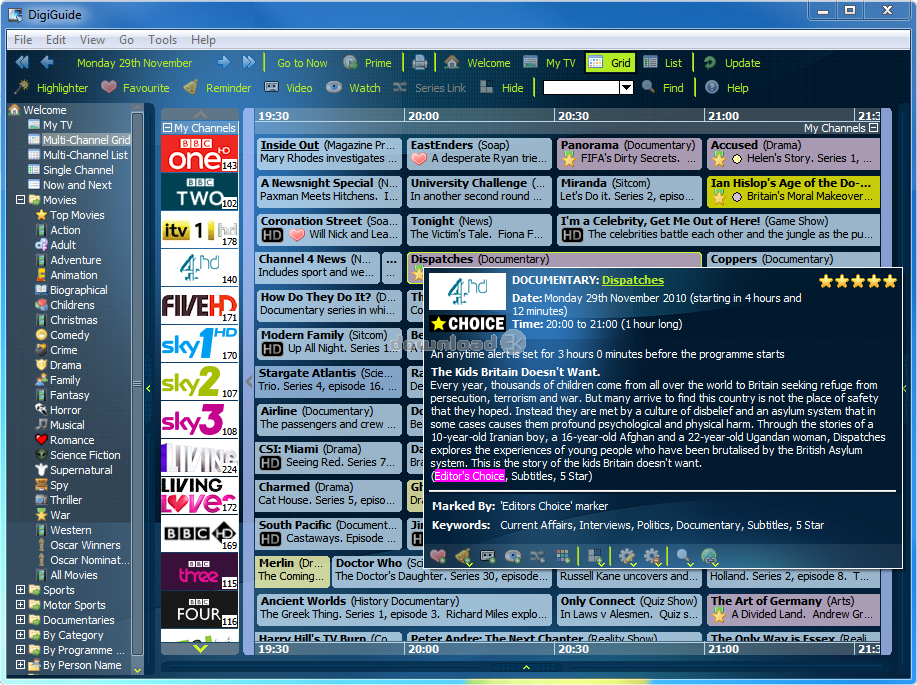The width and height of the screenshot is (917, 685).
Task: Skip forward with double right arrow
Action: (249, 62)
